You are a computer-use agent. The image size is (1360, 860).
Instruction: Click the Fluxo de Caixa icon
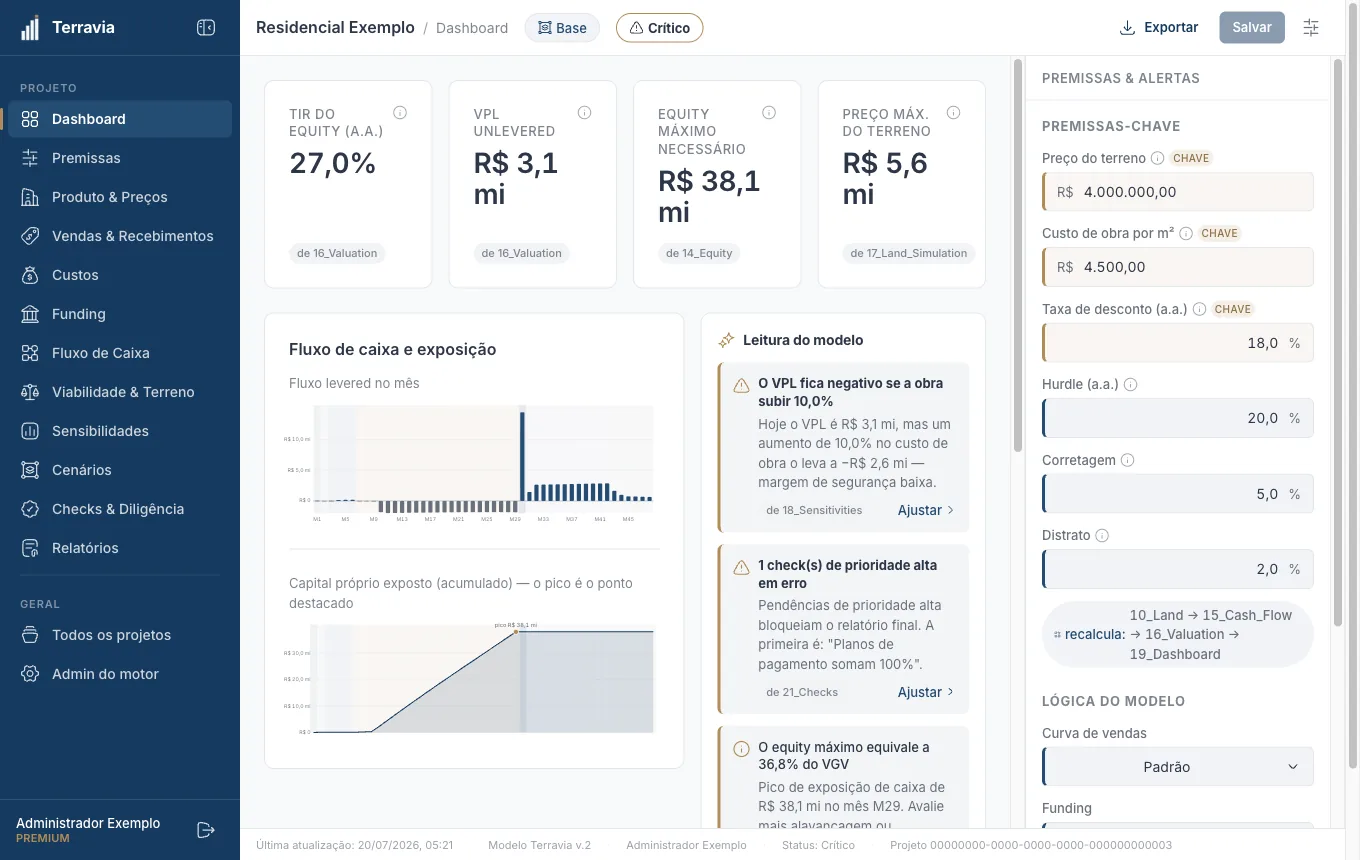pos(30,353)
